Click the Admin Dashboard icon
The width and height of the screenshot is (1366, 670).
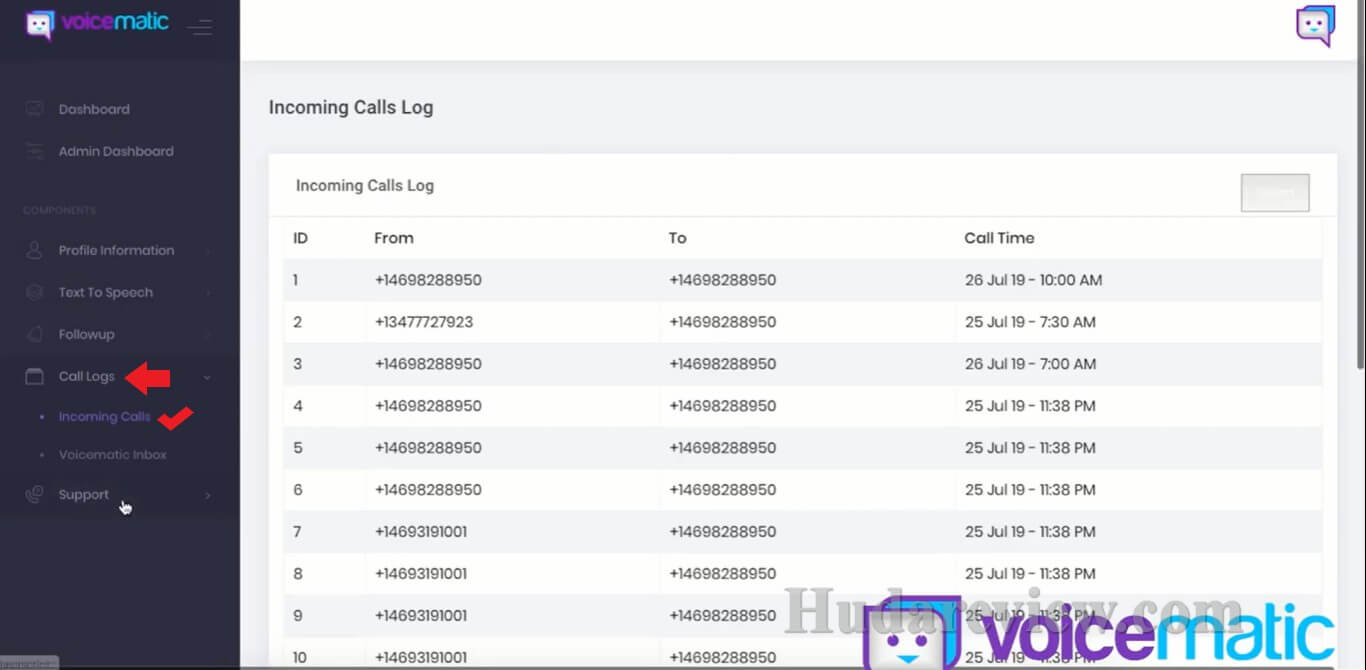[x=35, y=151]
